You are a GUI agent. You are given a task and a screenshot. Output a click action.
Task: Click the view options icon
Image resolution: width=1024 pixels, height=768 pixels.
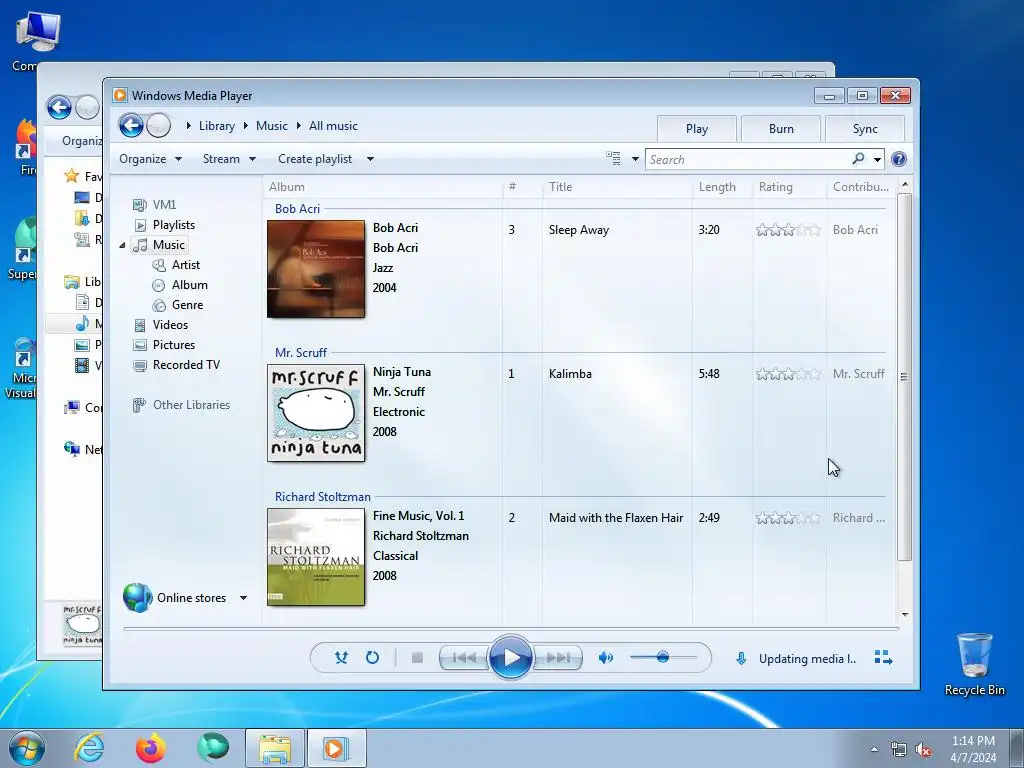click(613, 158)
